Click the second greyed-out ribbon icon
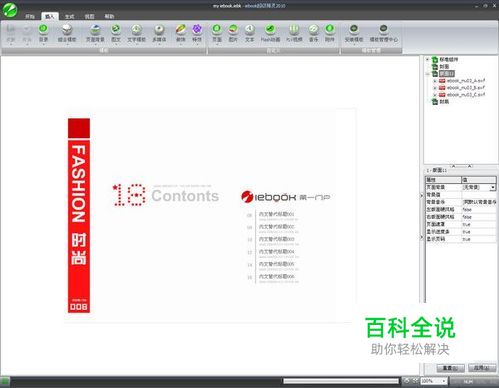Screen dimensions: 499x388 (x=27, y=29)
